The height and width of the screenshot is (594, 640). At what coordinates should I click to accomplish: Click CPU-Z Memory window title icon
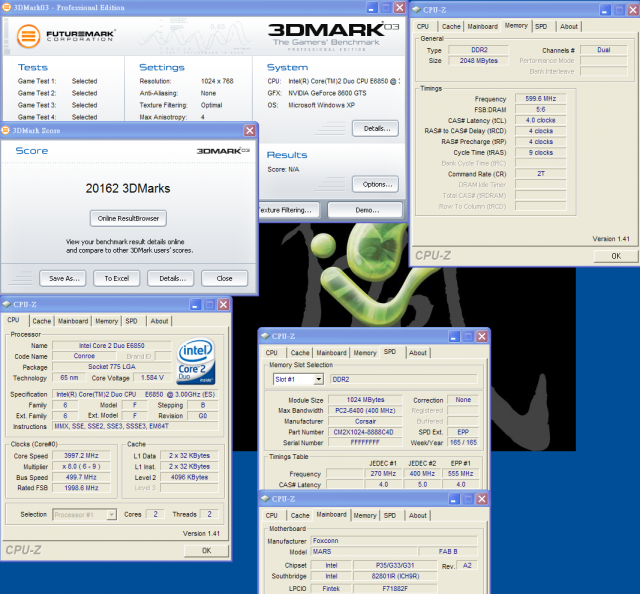pos(416,9)
